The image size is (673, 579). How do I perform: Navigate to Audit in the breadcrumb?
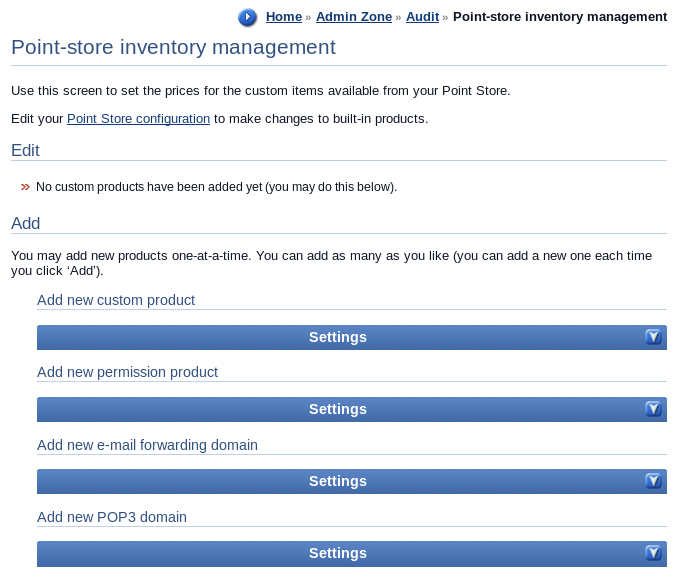click(x=422, y=17)
